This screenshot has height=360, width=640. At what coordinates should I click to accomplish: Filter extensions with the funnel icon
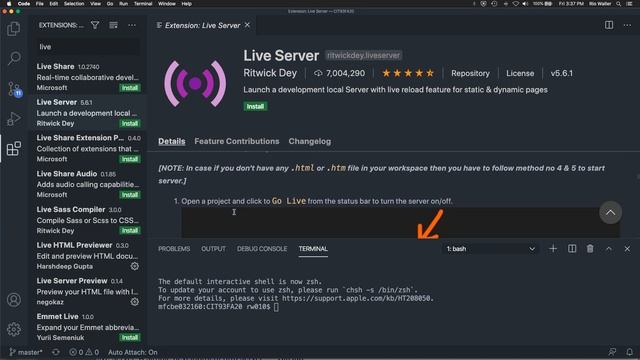tap(95, 25)
